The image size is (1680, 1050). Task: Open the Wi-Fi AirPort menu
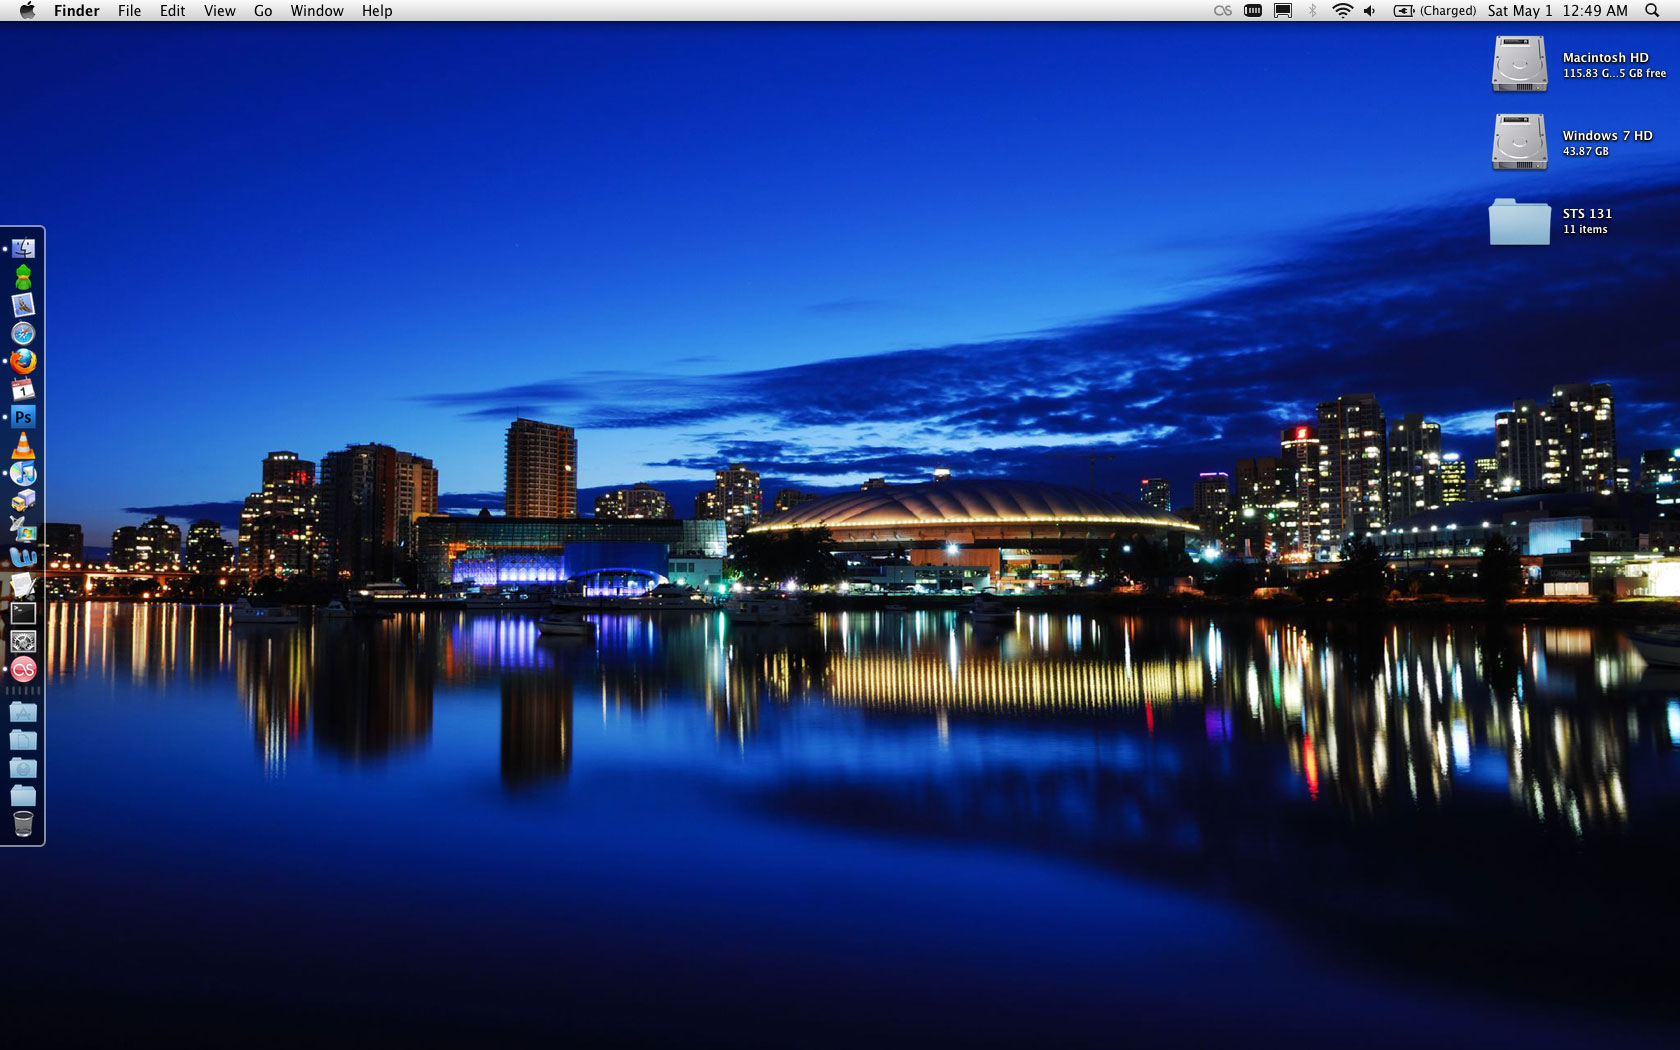point(1342,11)
